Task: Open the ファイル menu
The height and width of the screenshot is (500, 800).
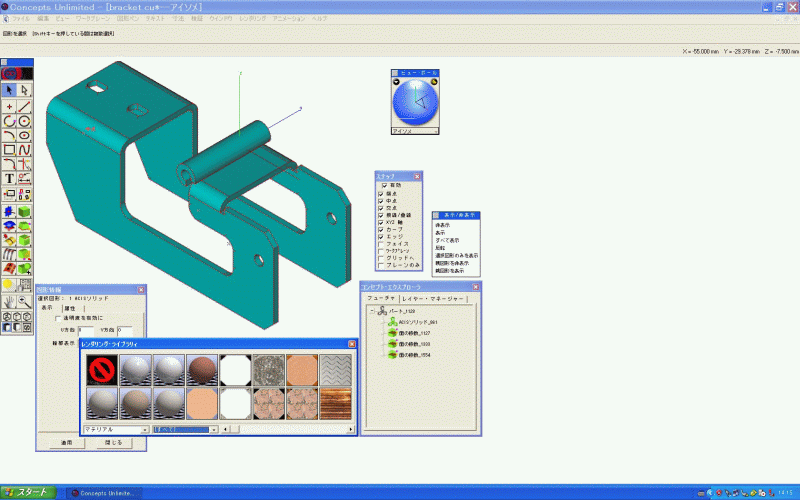Action: (x=21, y=18)
